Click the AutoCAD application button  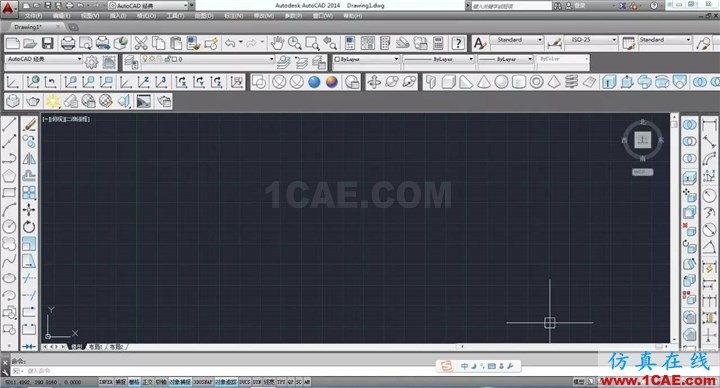tap(9, 8)
